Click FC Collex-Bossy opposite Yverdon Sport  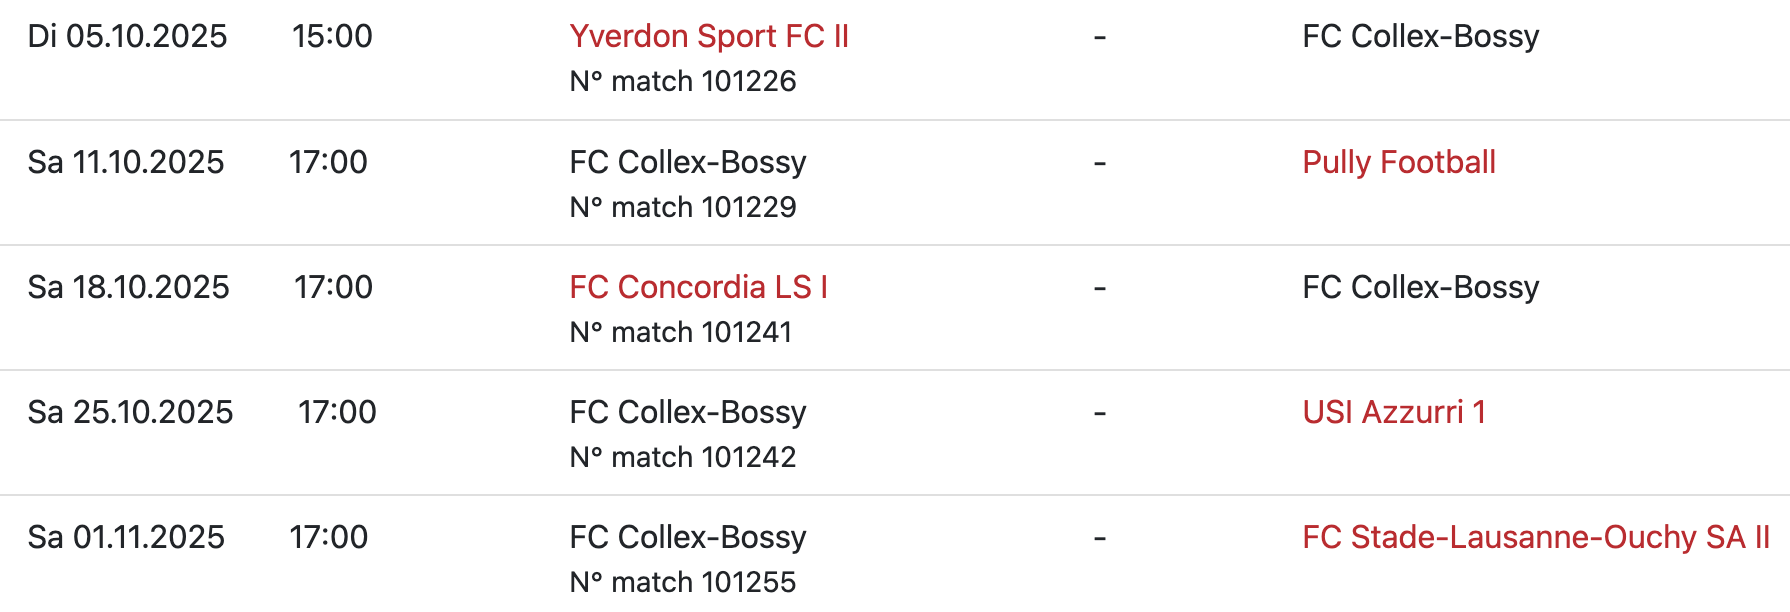click(1420, 36)
